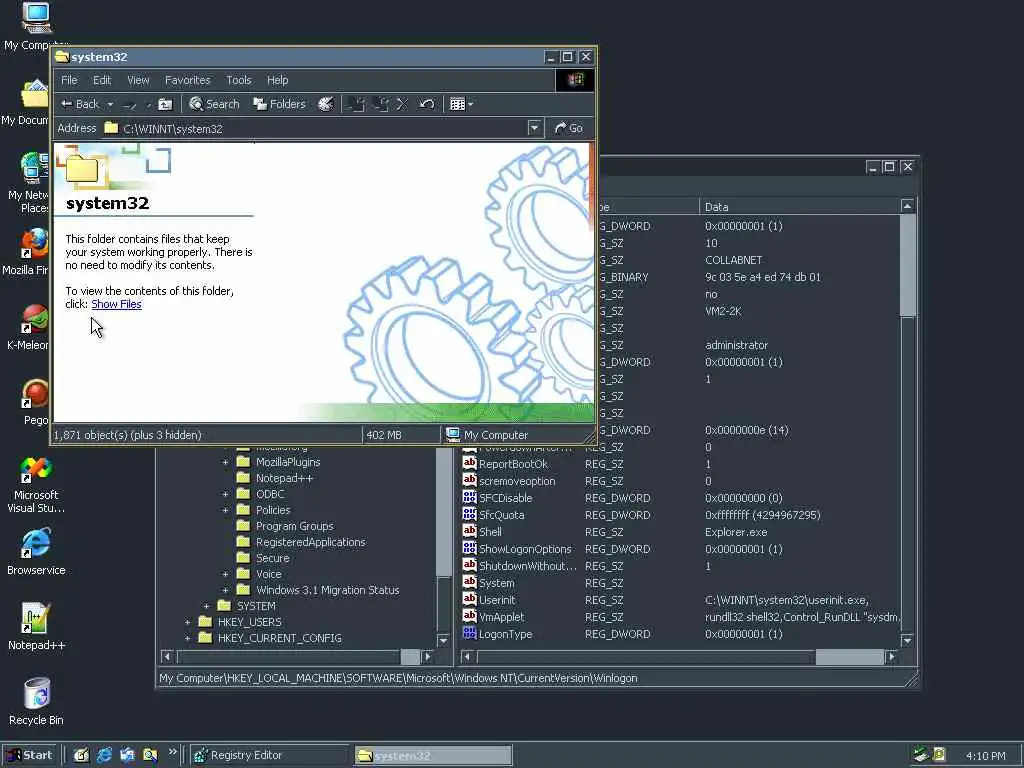This screenshot has width=1024, height=768.
Task: Click the Back toolbar button
Action: tap(79, 104)
